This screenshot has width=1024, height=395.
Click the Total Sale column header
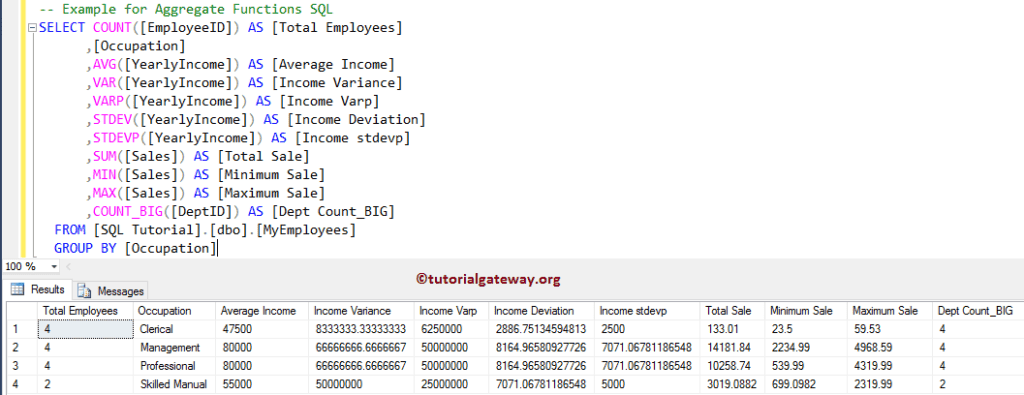point(733,311)
